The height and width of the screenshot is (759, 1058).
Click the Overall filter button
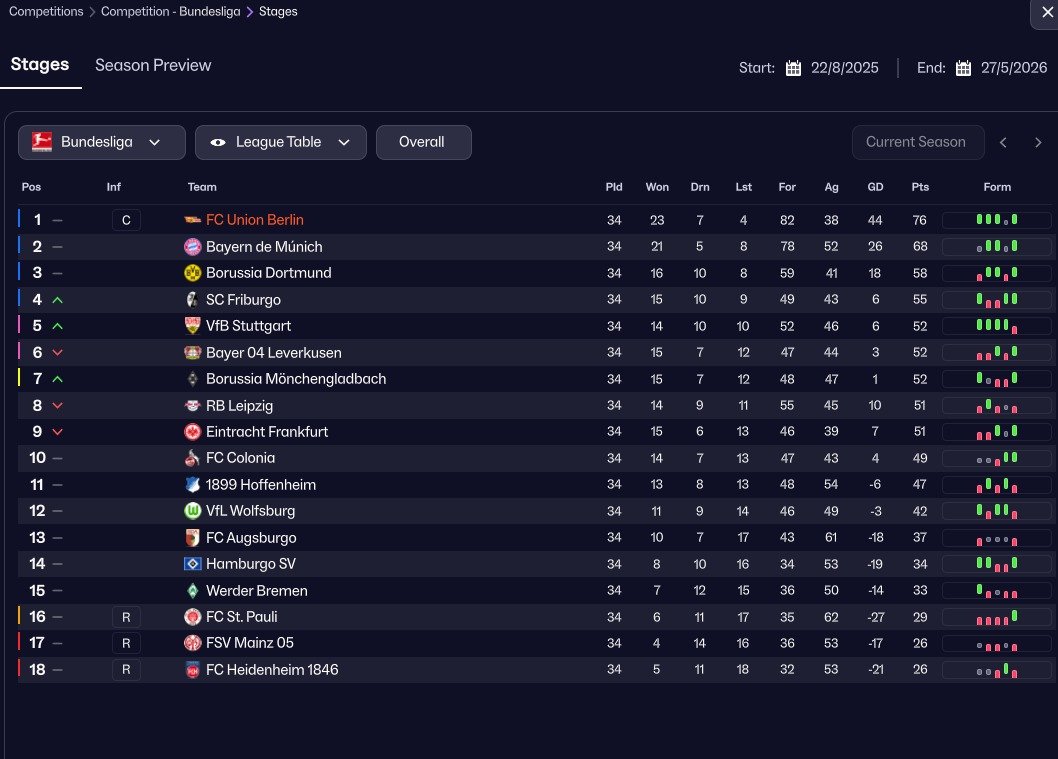[x=423, y=142]
